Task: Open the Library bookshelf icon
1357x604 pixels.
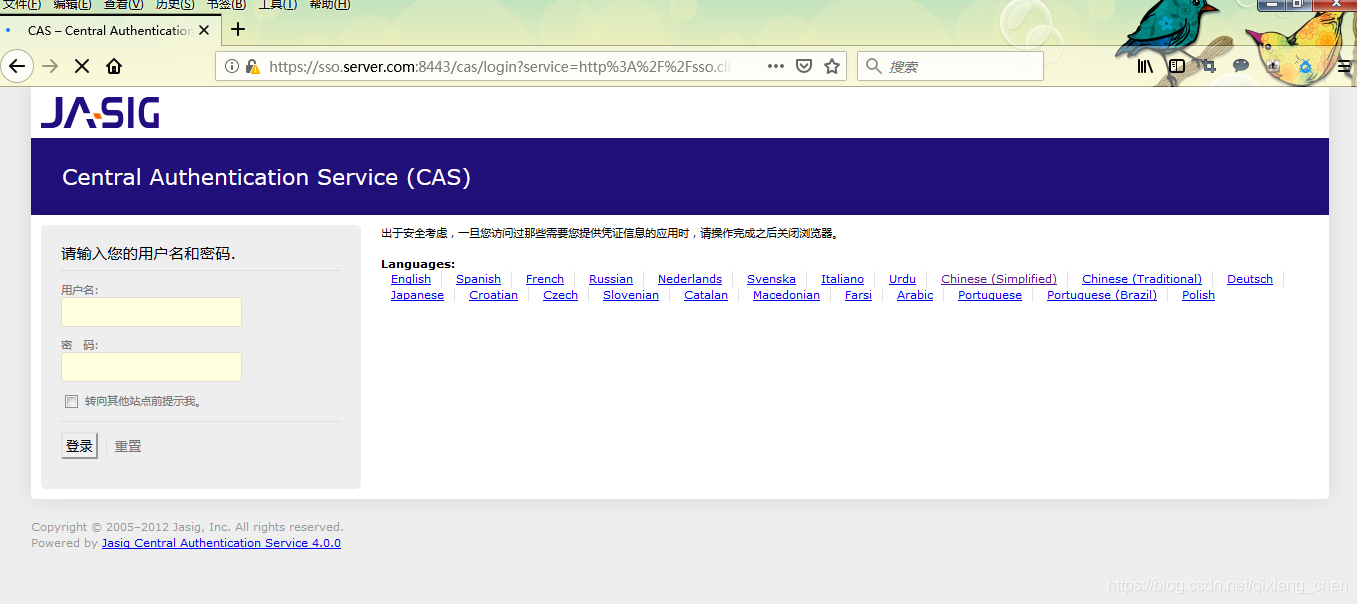Action: coord(1145,66)
